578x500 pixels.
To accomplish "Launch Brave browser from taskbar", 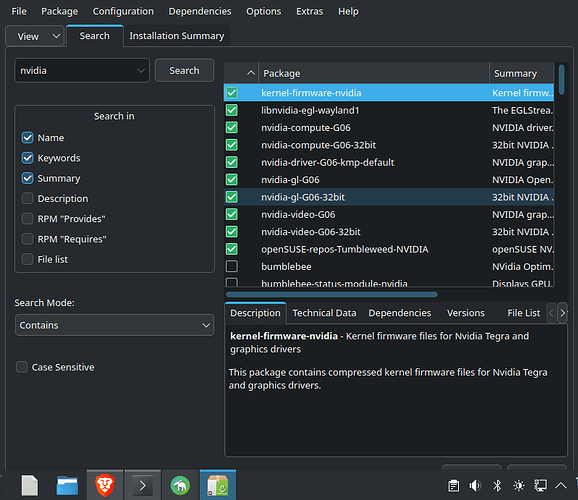I will [105, 485].
